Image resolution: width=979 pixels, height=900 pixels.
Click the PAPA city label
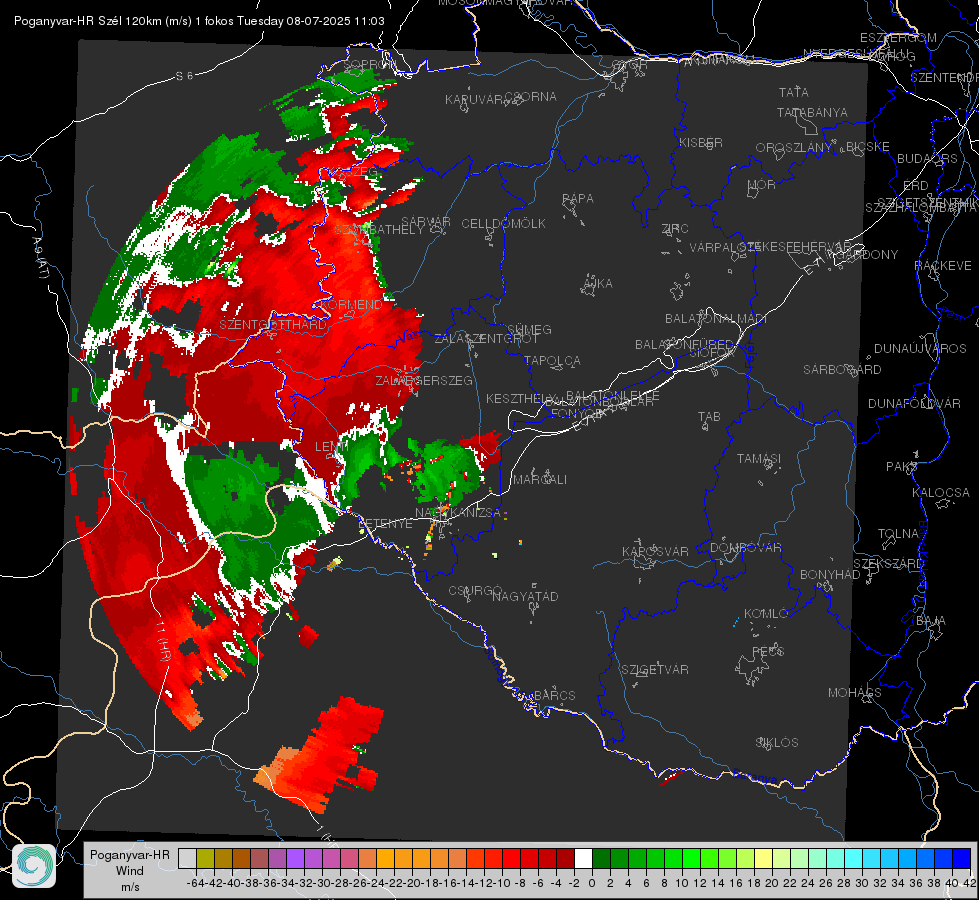(578, 199)
